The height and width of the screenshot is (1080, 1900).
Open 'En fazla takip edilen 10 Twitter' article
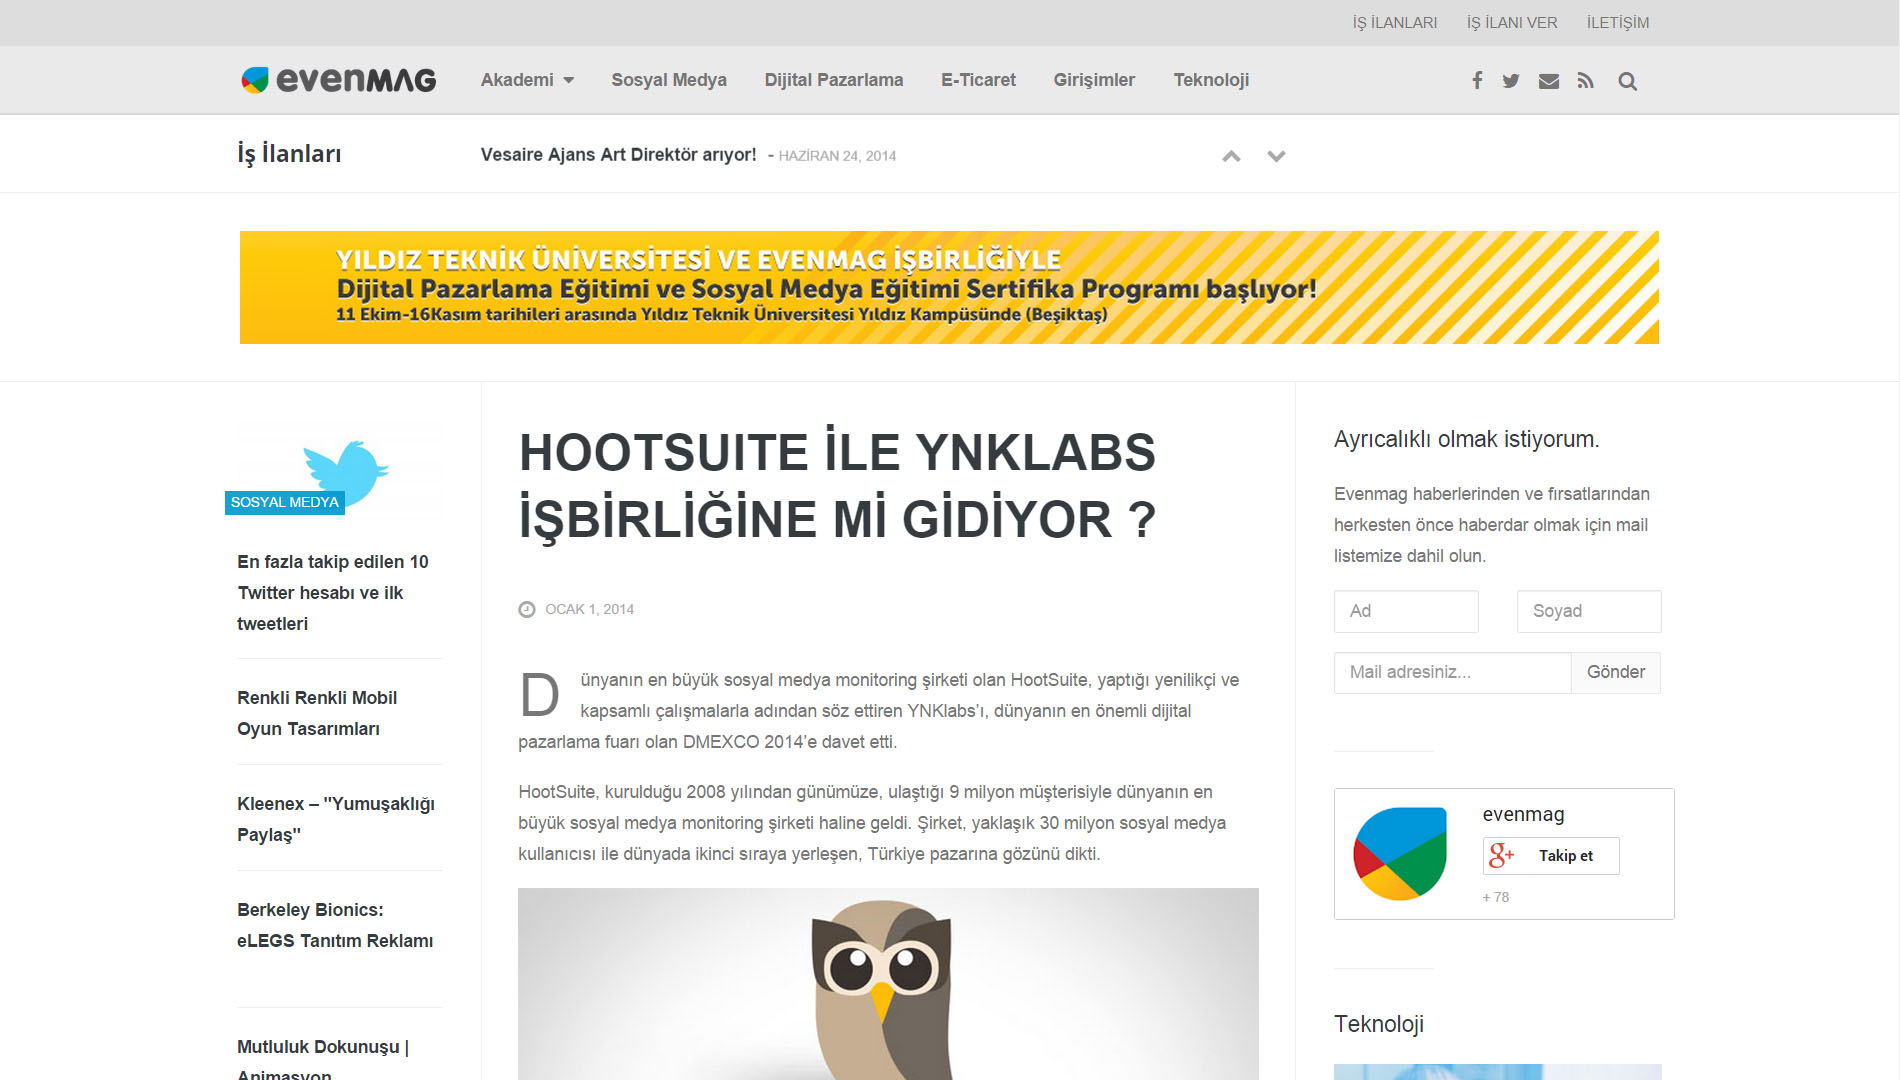point(333,593)
